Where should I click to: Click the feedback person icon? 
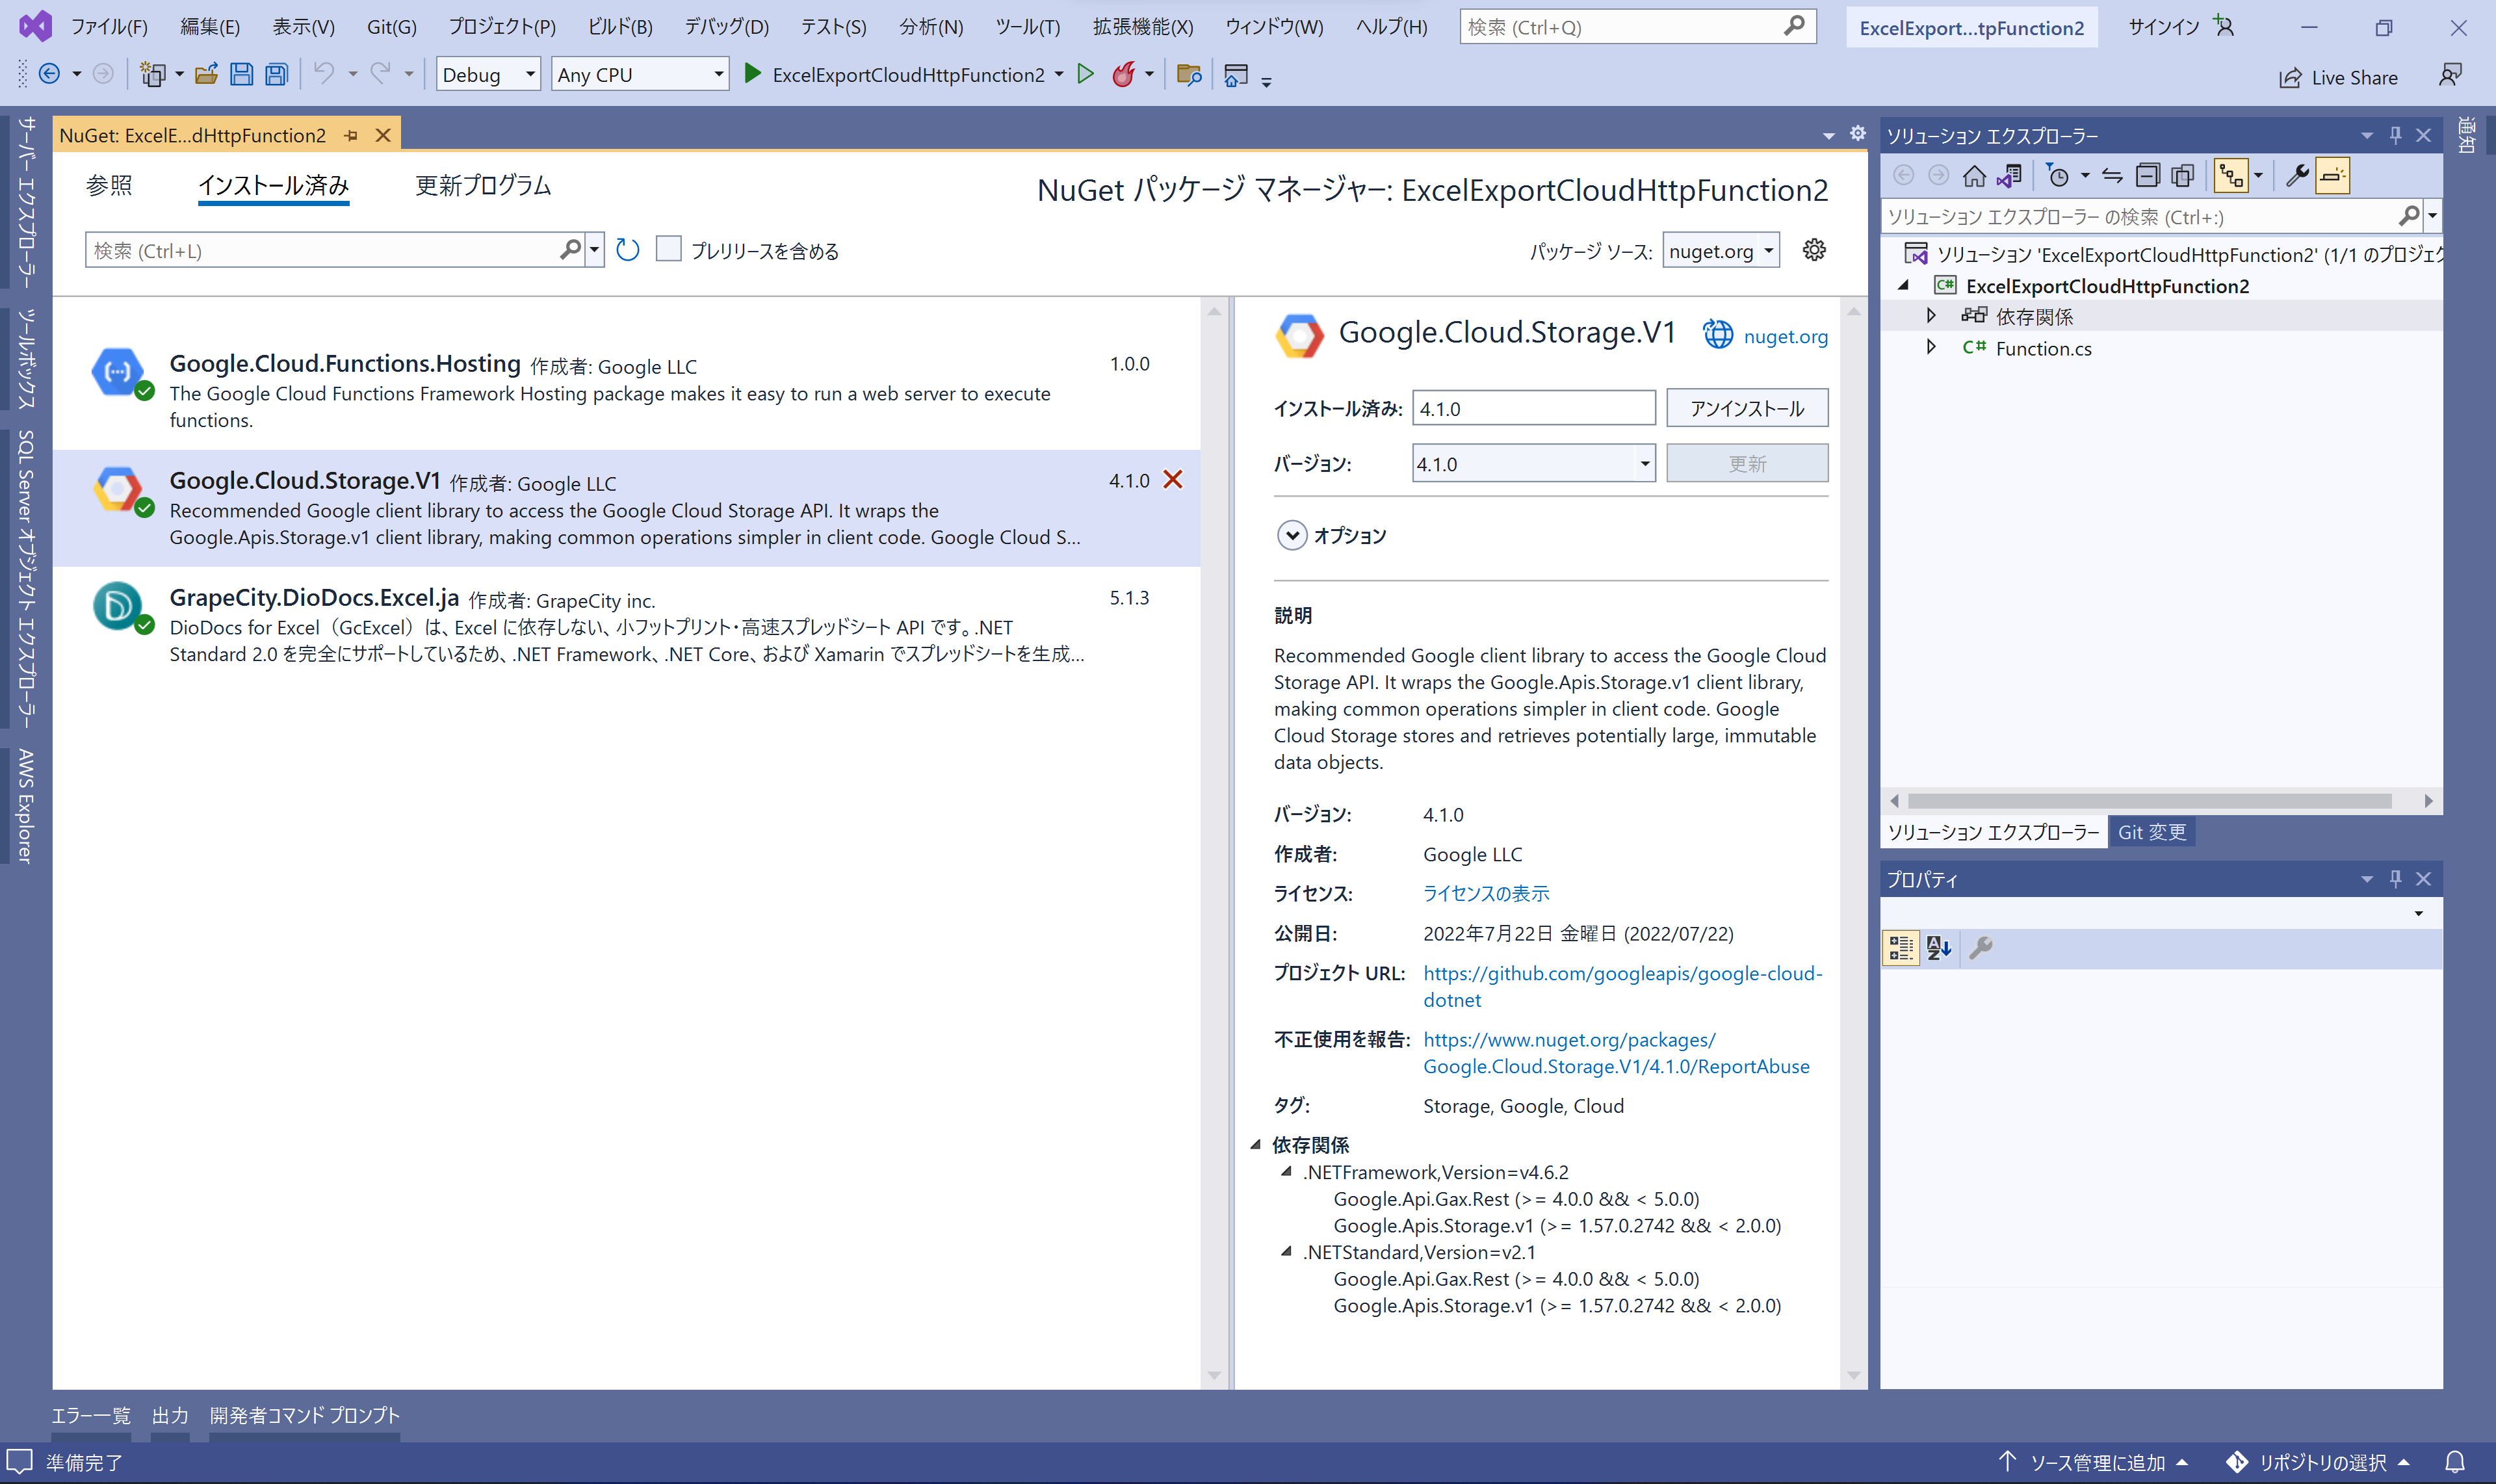(x=2450, y=75)
